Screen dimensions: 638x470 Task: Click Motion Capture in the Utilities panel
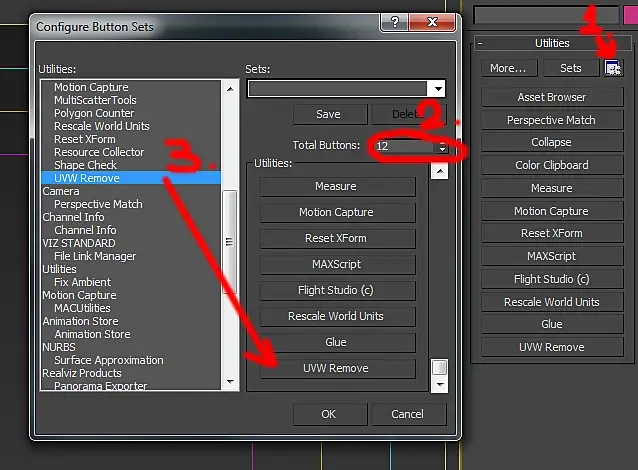[552, 211]
